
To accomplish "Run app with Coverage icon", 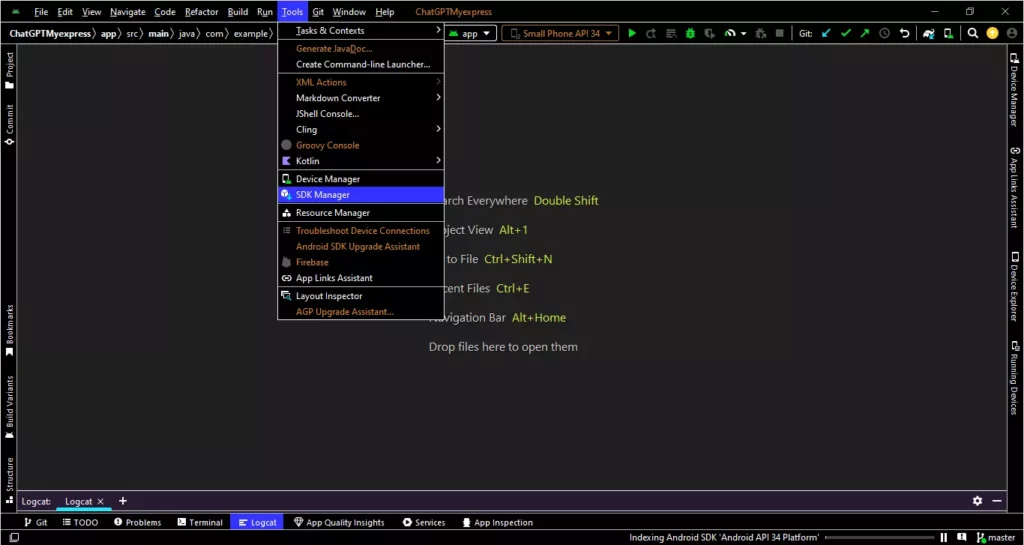I will [710, 33].
